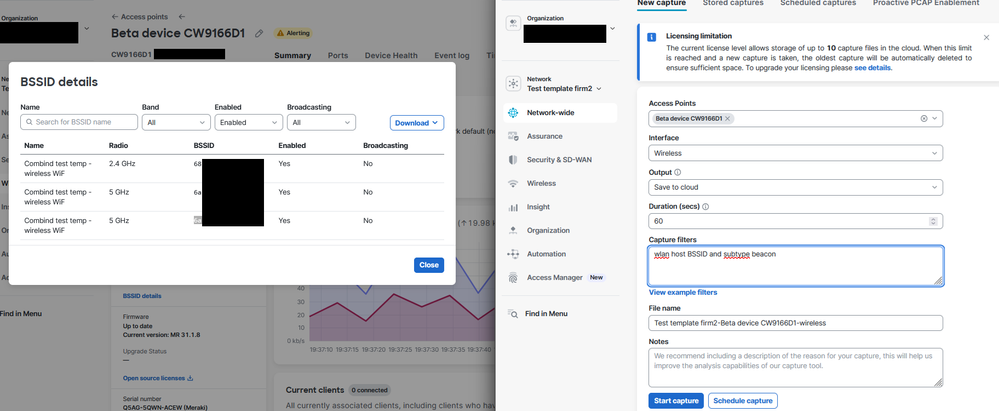999x411 pixels.
Task: Open the View example filters link
Action: [683, 293]
